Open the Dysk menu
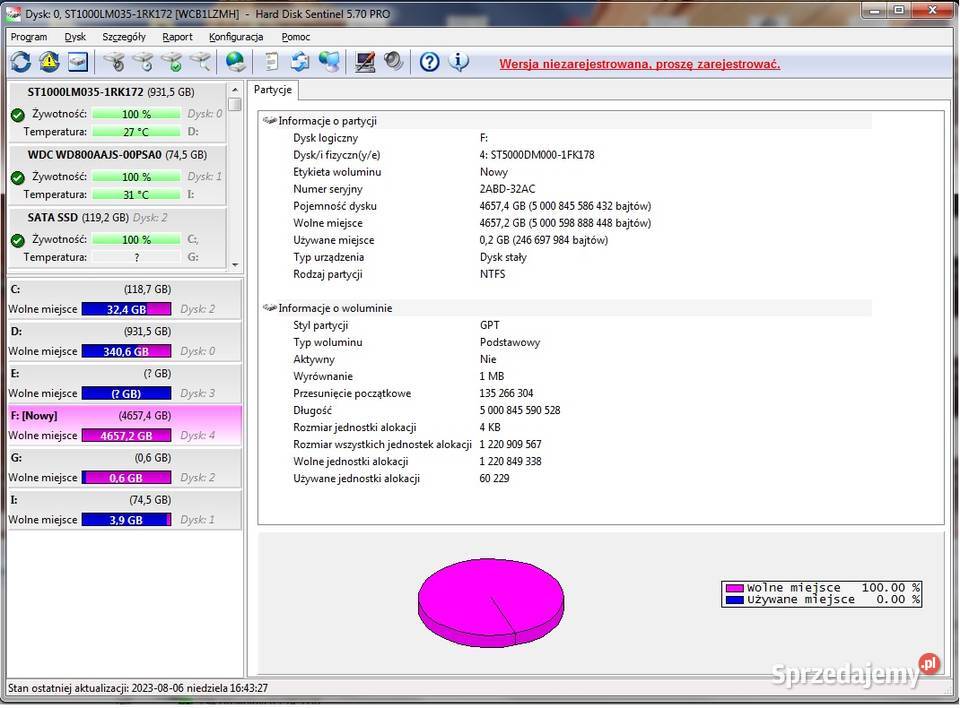 pos(75,37)
